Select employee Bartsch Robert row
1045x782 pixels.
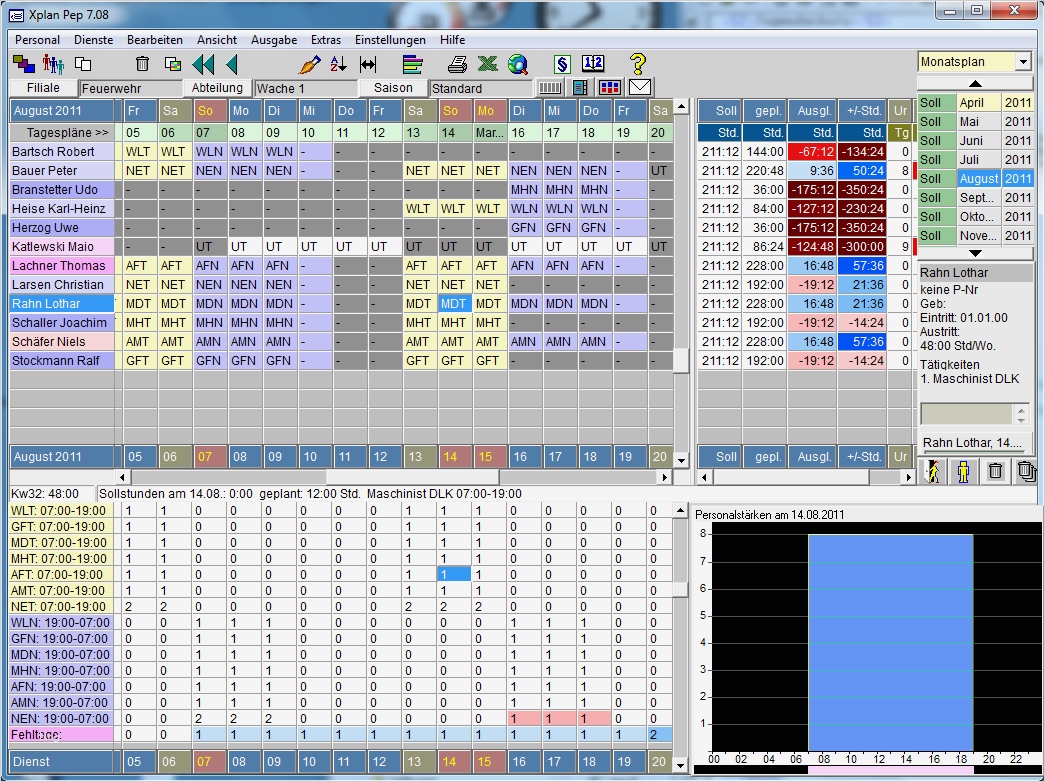pos(61,151)
